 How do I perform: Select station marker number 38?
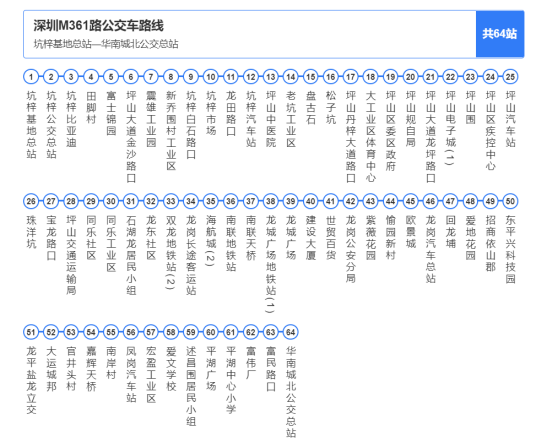pyautogui.click(x=271, y=201)
